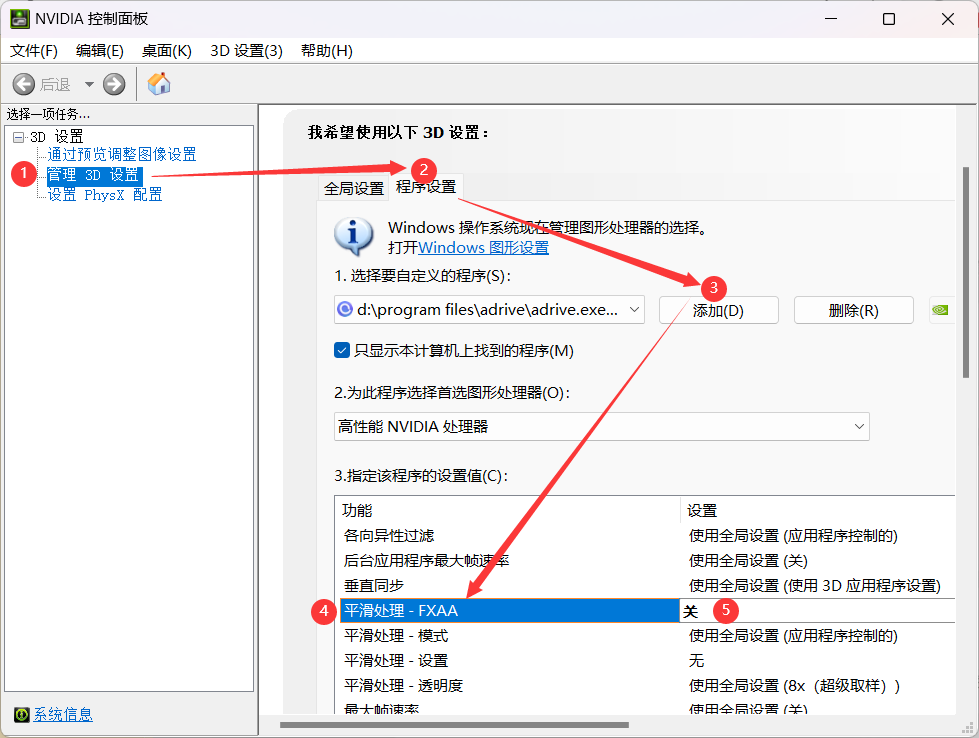
Task: Click the 设置 column header
Action: point(818,510)
